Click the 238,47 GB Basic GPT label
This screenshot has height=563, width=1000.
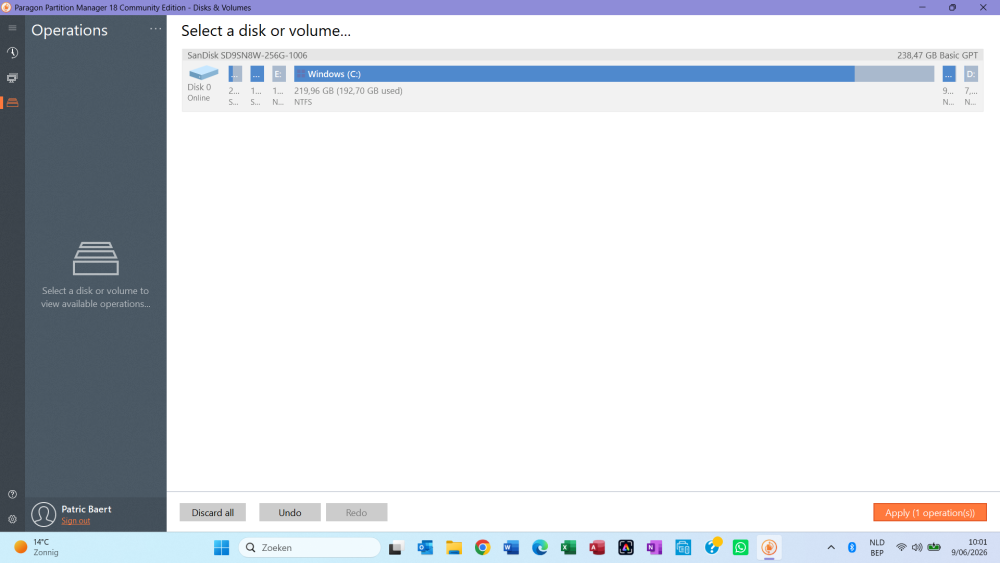937,55
